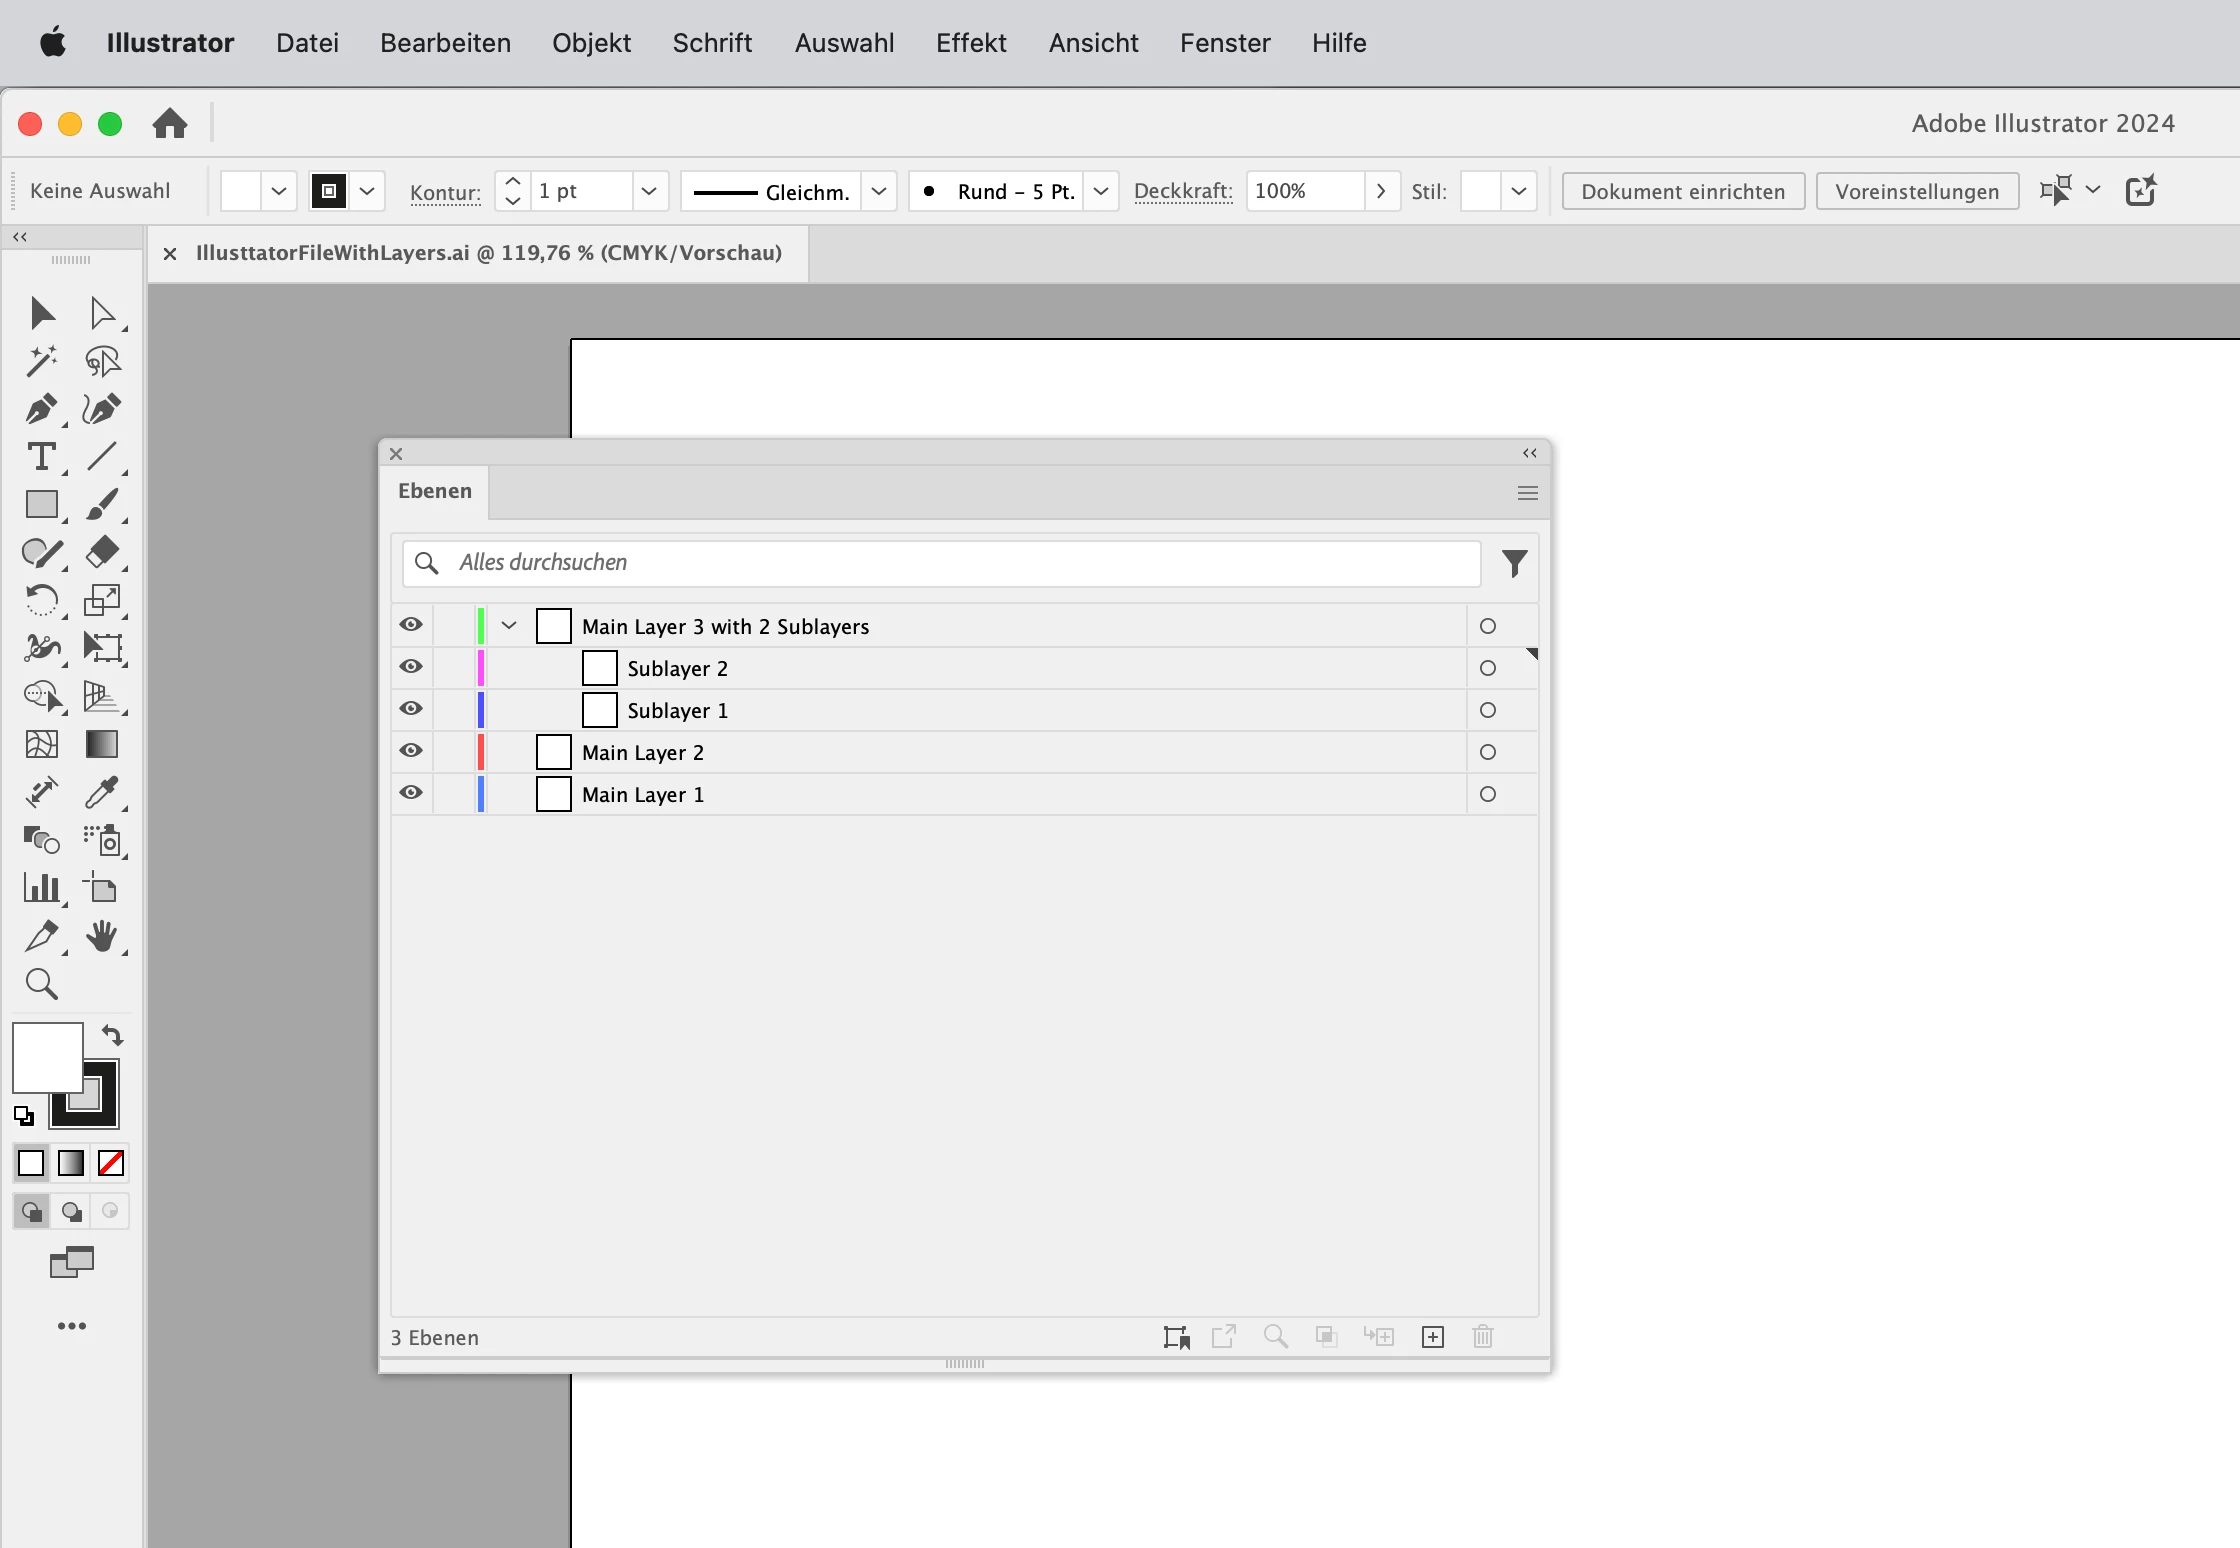Hide Main Layer 2 with eye icon
This screenshot has width=2240, height=1548.
(x=411, y=751)
